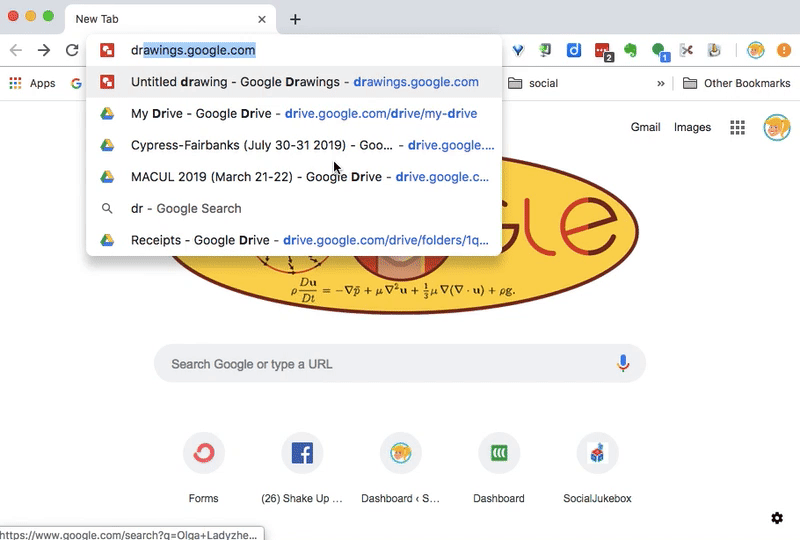800x540 pixels.
Task: Go back with the browser back arrow
Action: (16, 50)
